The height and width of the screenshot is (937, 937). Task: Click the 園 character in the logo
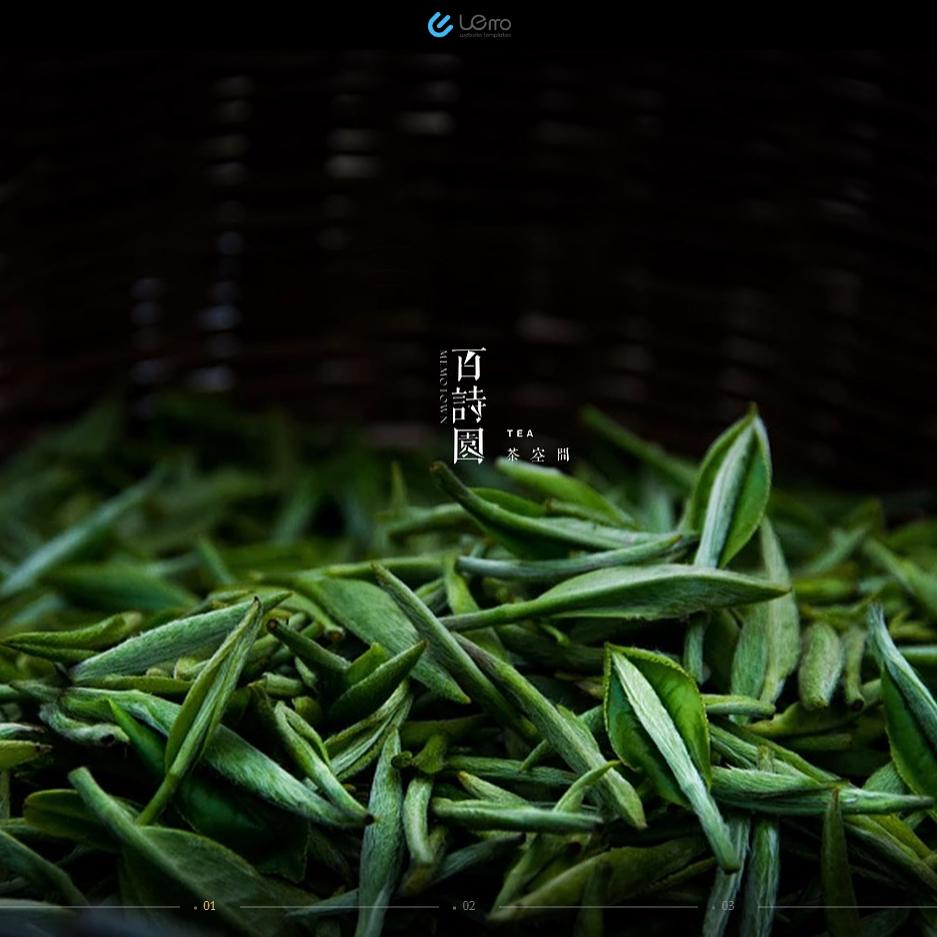point(468,446)
